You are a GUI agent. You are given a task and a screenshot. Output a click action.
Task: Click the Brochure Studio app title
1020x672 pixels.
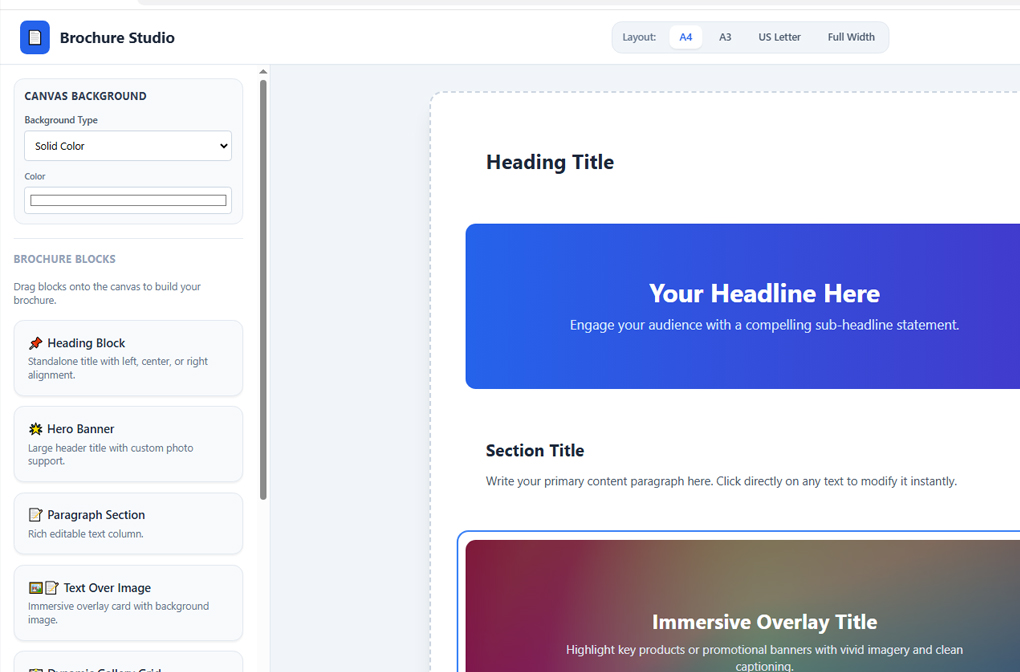click(117, 38)
